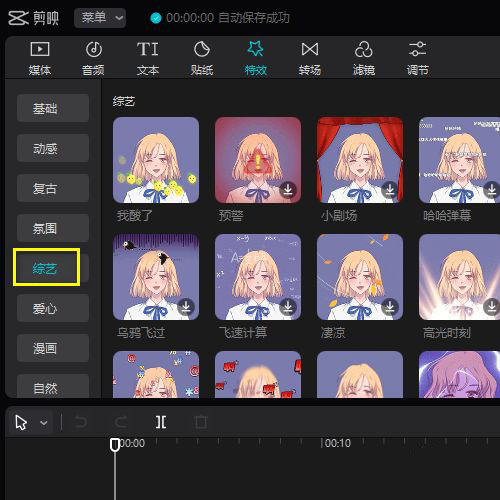Click the 飞速计算 effect thumbnail
Screen dimensions: 500x500
pos(258,277)
